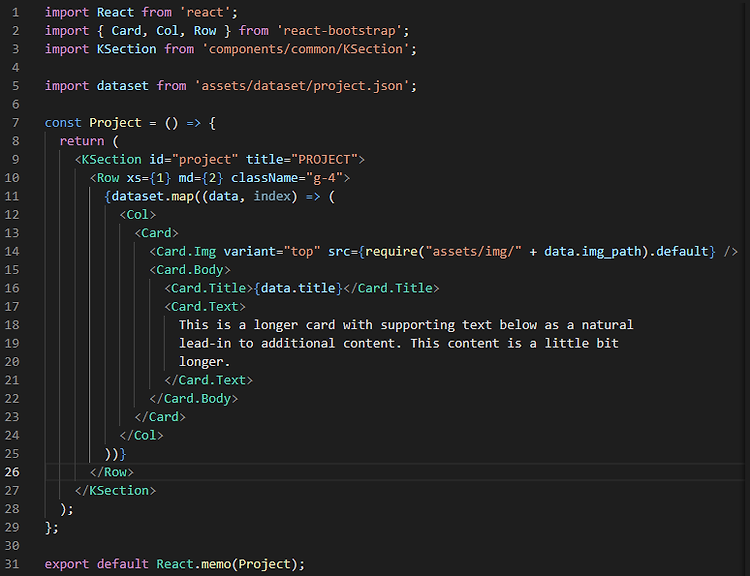The image size is (750, 576).
Task: Click the opening KSection tag name on line 9
Action: (111, 160)
